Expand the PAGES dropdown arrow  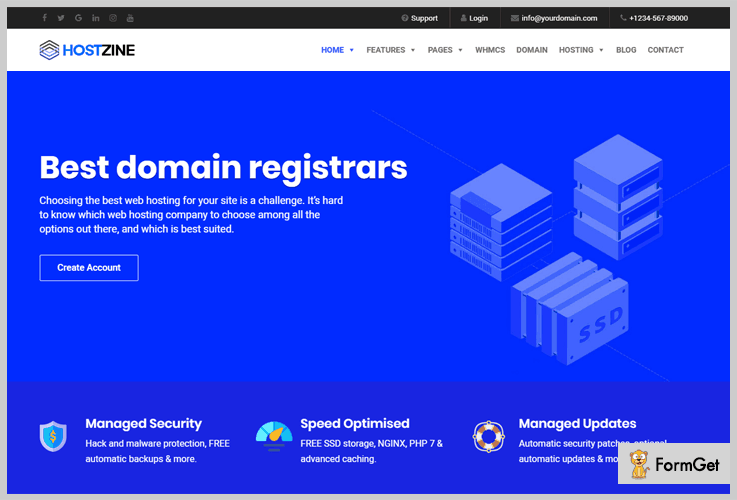coord(461,50)
